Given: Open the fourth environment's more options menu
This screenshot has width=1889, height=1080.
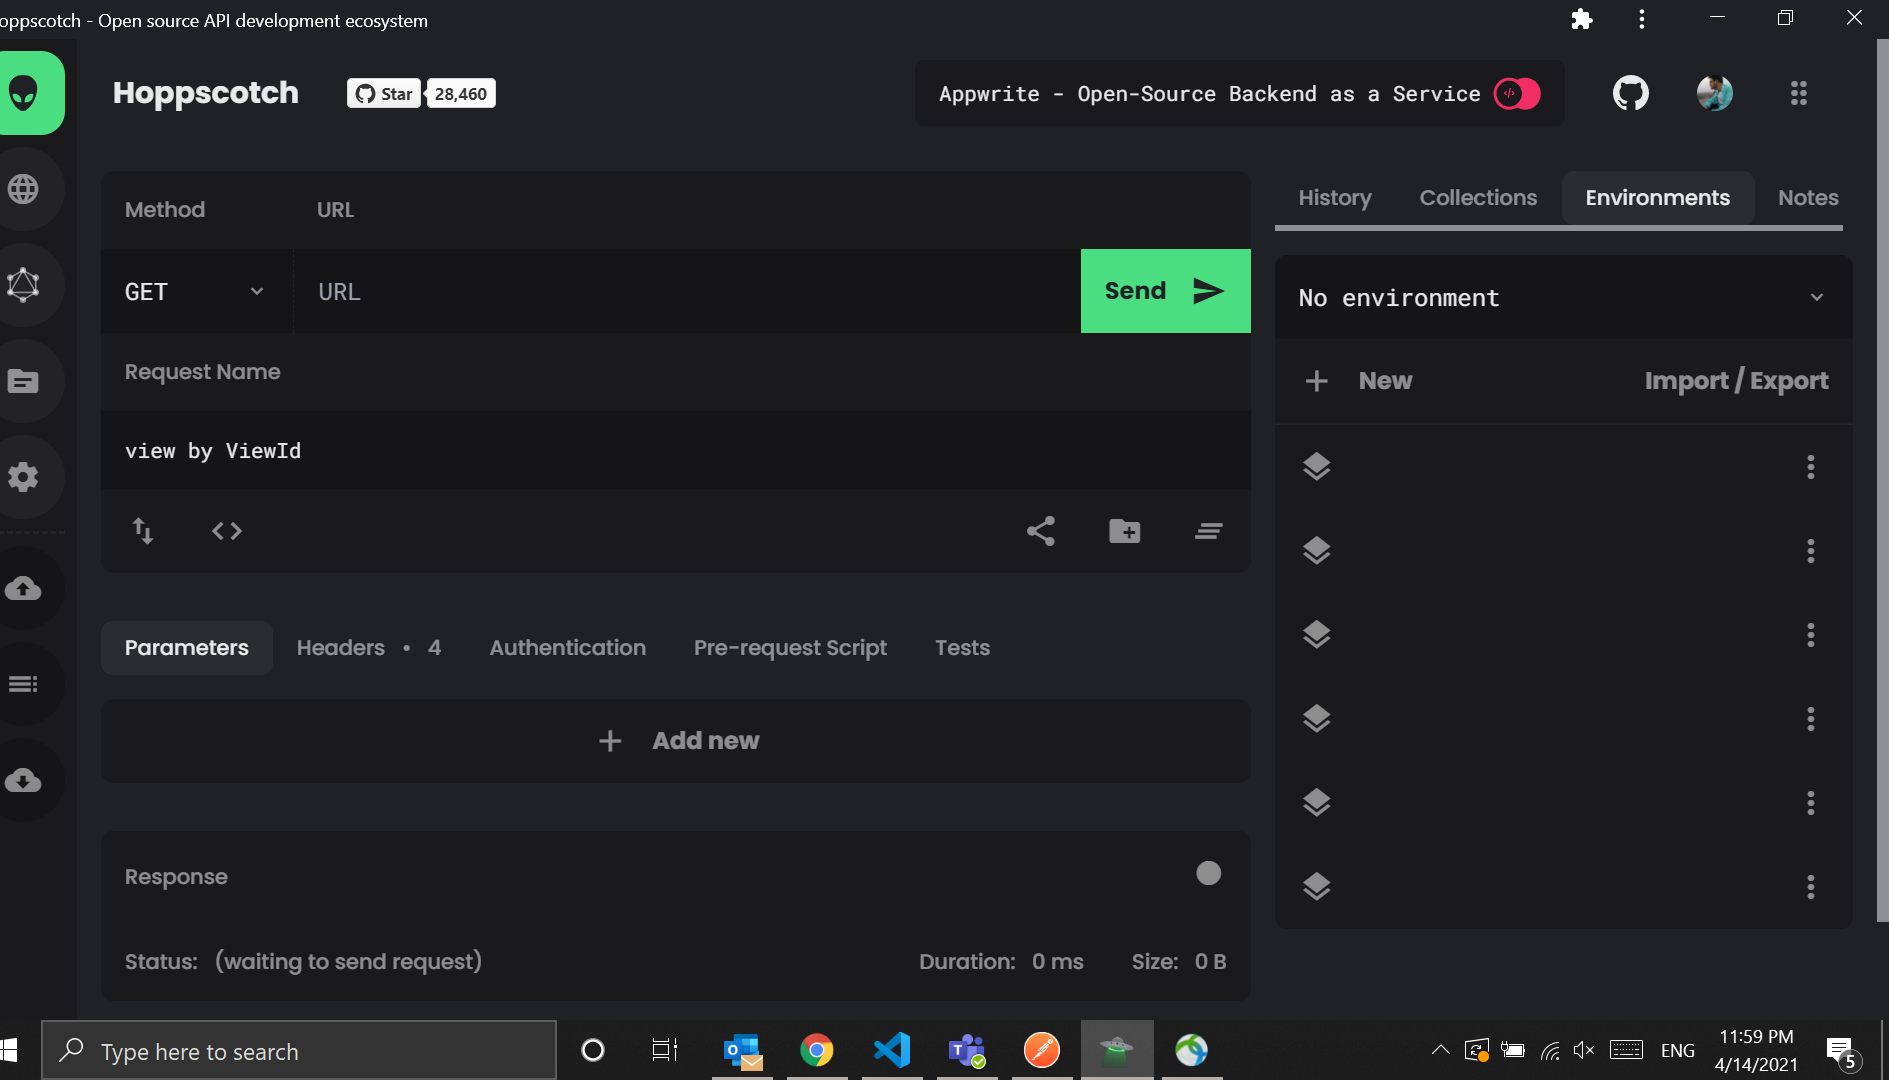Looking at the screenshot, I should tap(1811, 719).
